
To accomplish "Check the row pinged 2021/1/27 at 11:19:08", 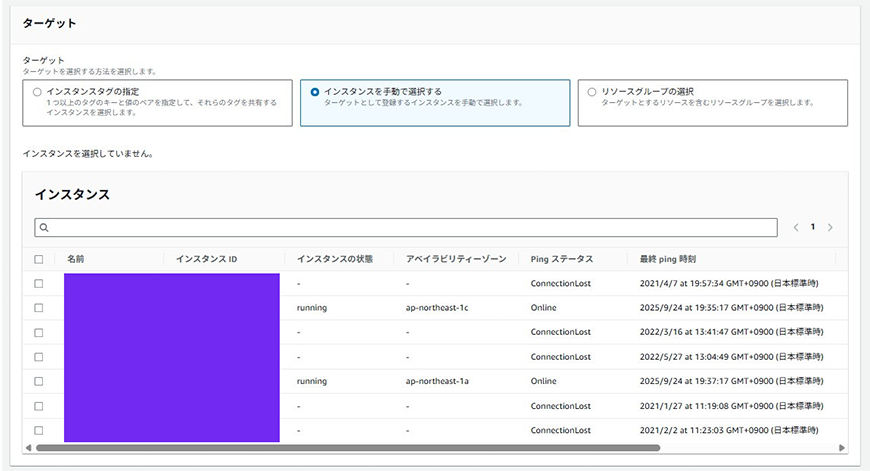I will [x=38, y=406].
